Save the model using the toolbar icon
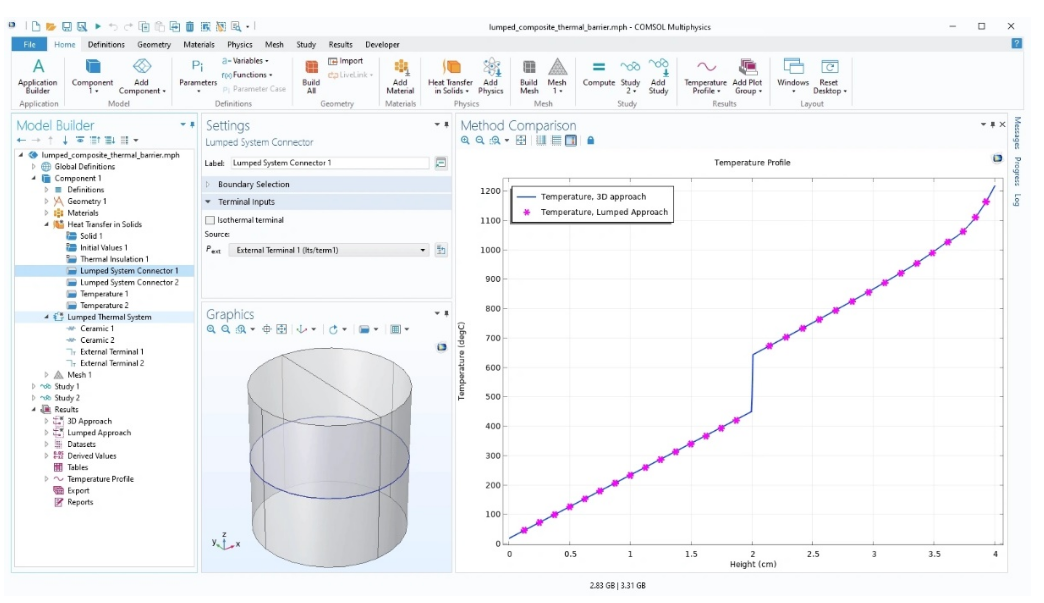Image resolution: width=1044 pixels, height=603 pixels. click(67, 27)
